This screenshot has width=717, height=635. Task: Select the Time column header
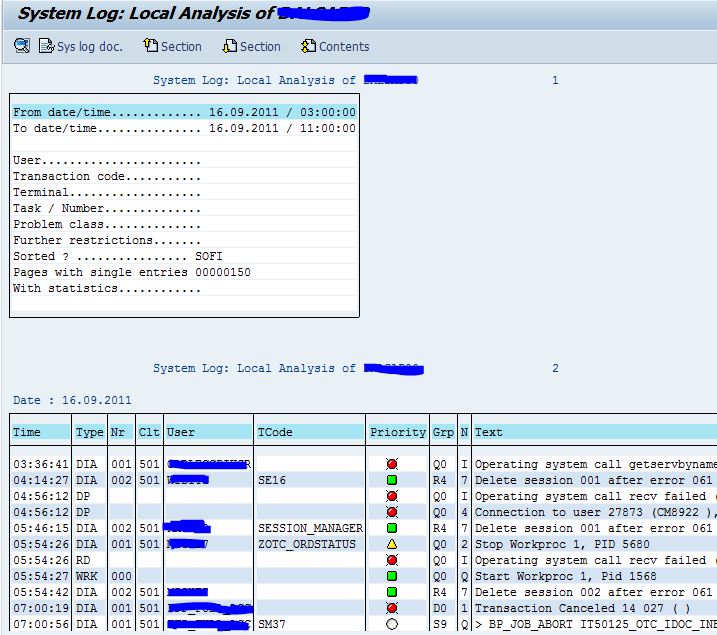[40, 432]
